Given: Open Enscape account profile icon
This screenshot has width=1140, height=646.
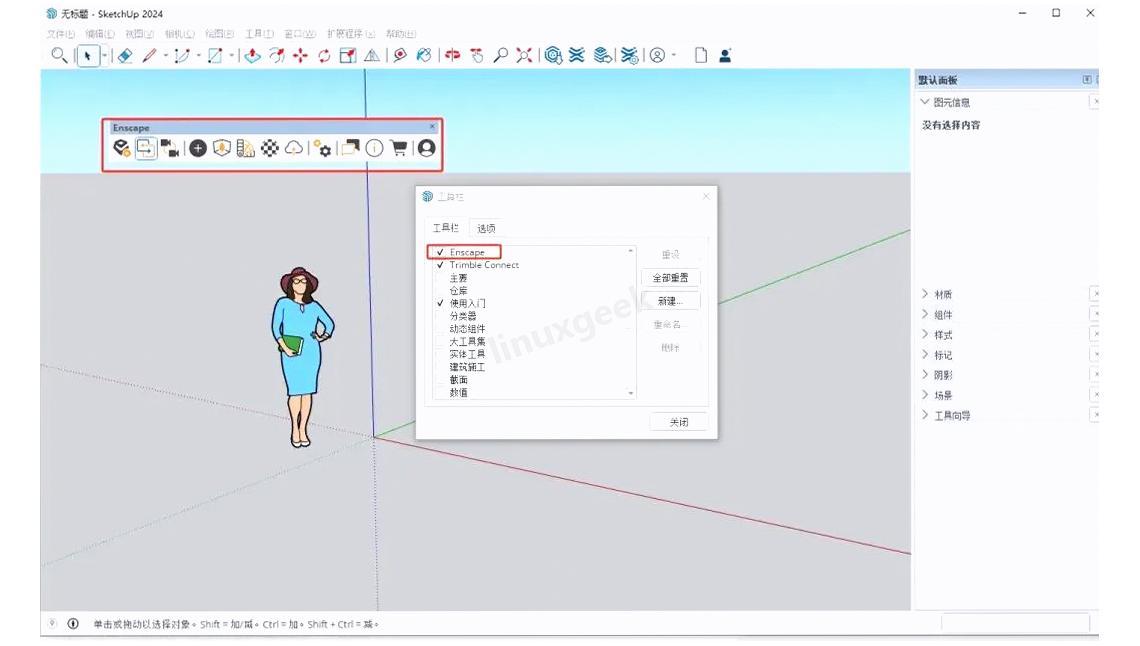Looking at the screenshot, I should [x=427, y=148].
